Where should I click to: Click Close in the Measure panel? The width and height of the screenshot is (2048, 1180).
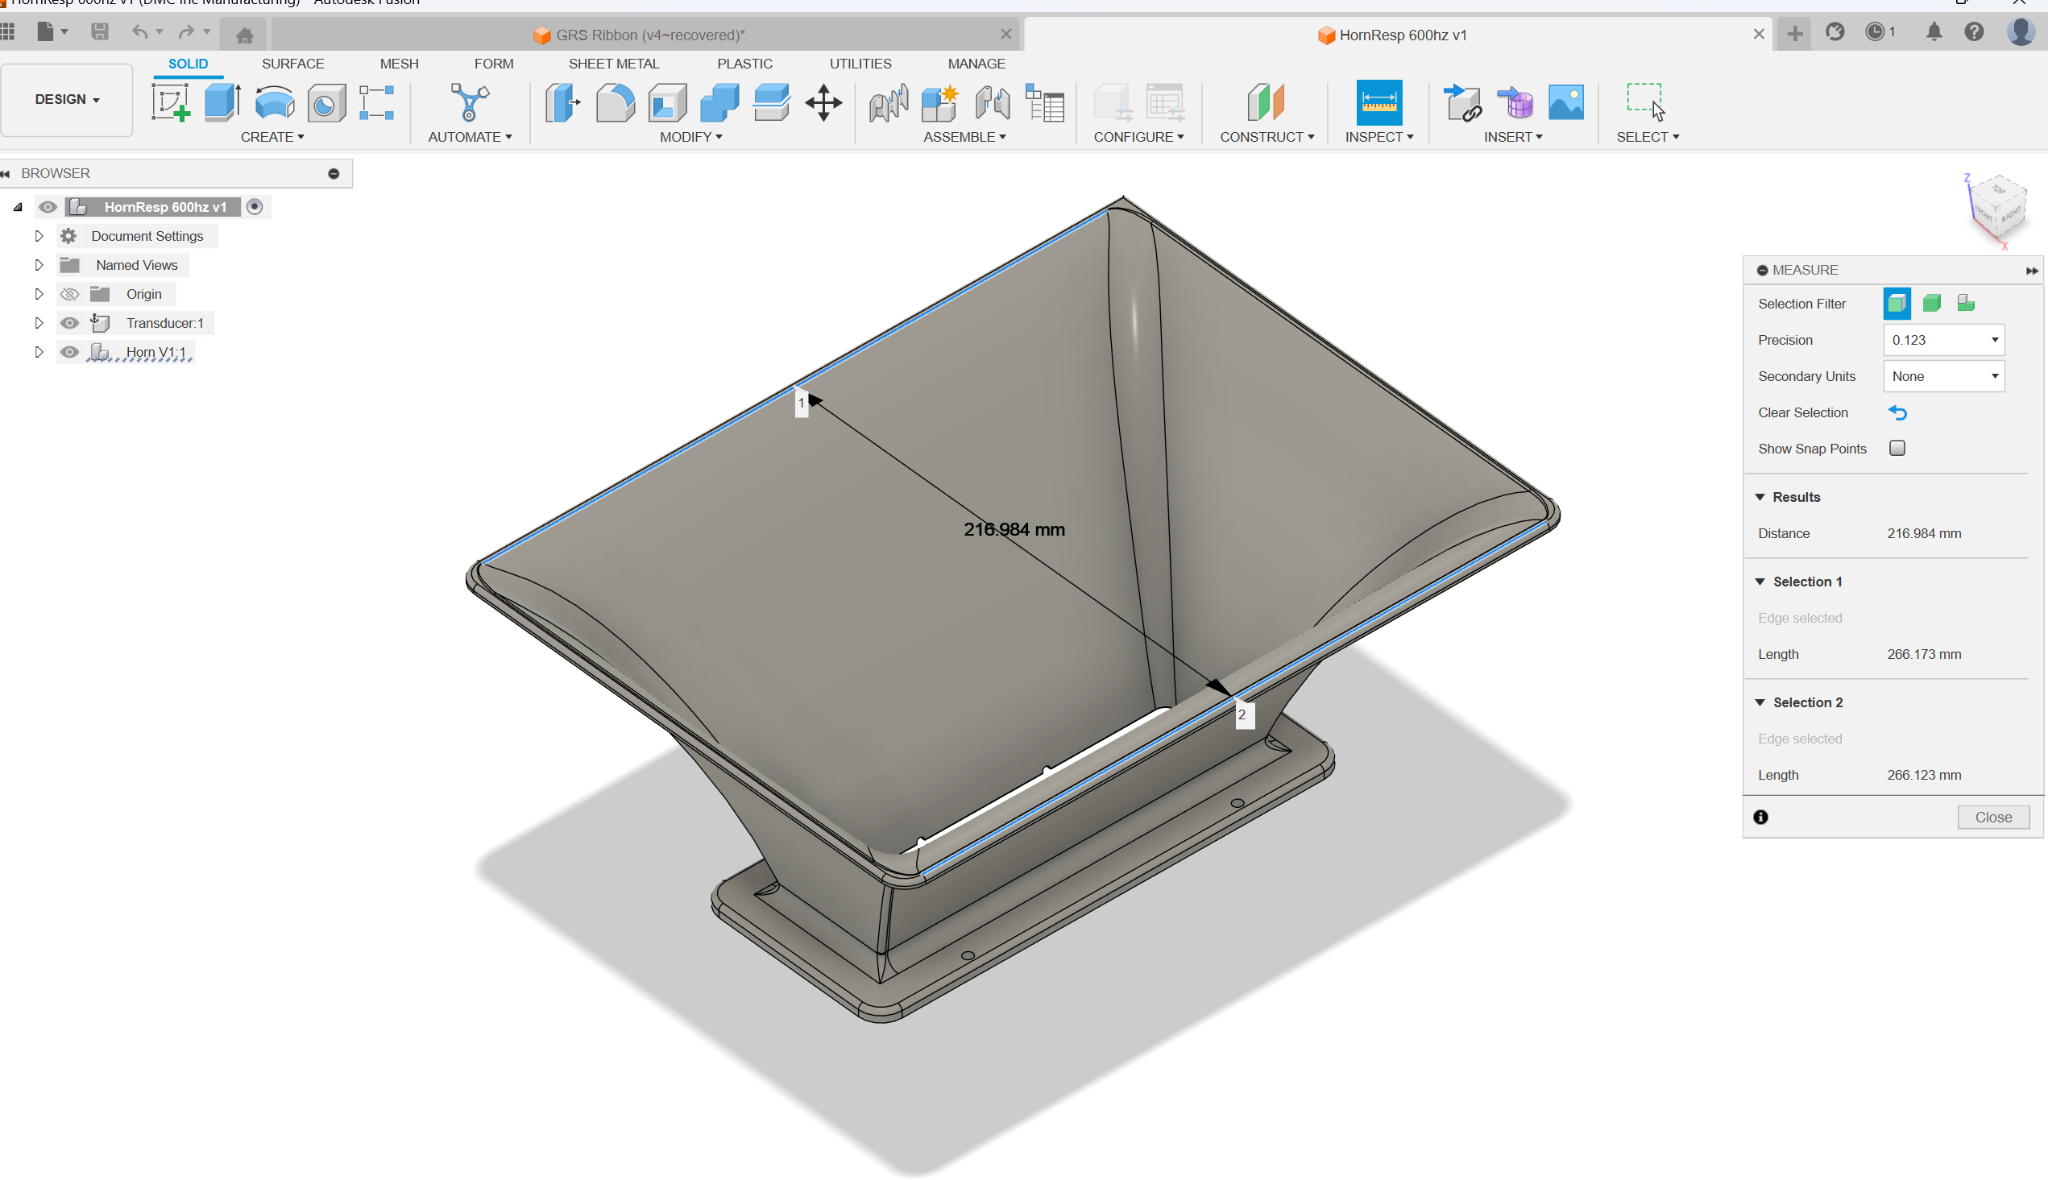coord(1993,817)
